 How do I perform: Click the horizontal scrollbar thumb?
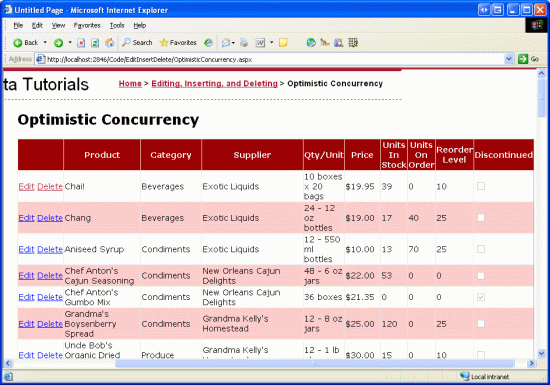pyautogui.click(x=315, y=363)
